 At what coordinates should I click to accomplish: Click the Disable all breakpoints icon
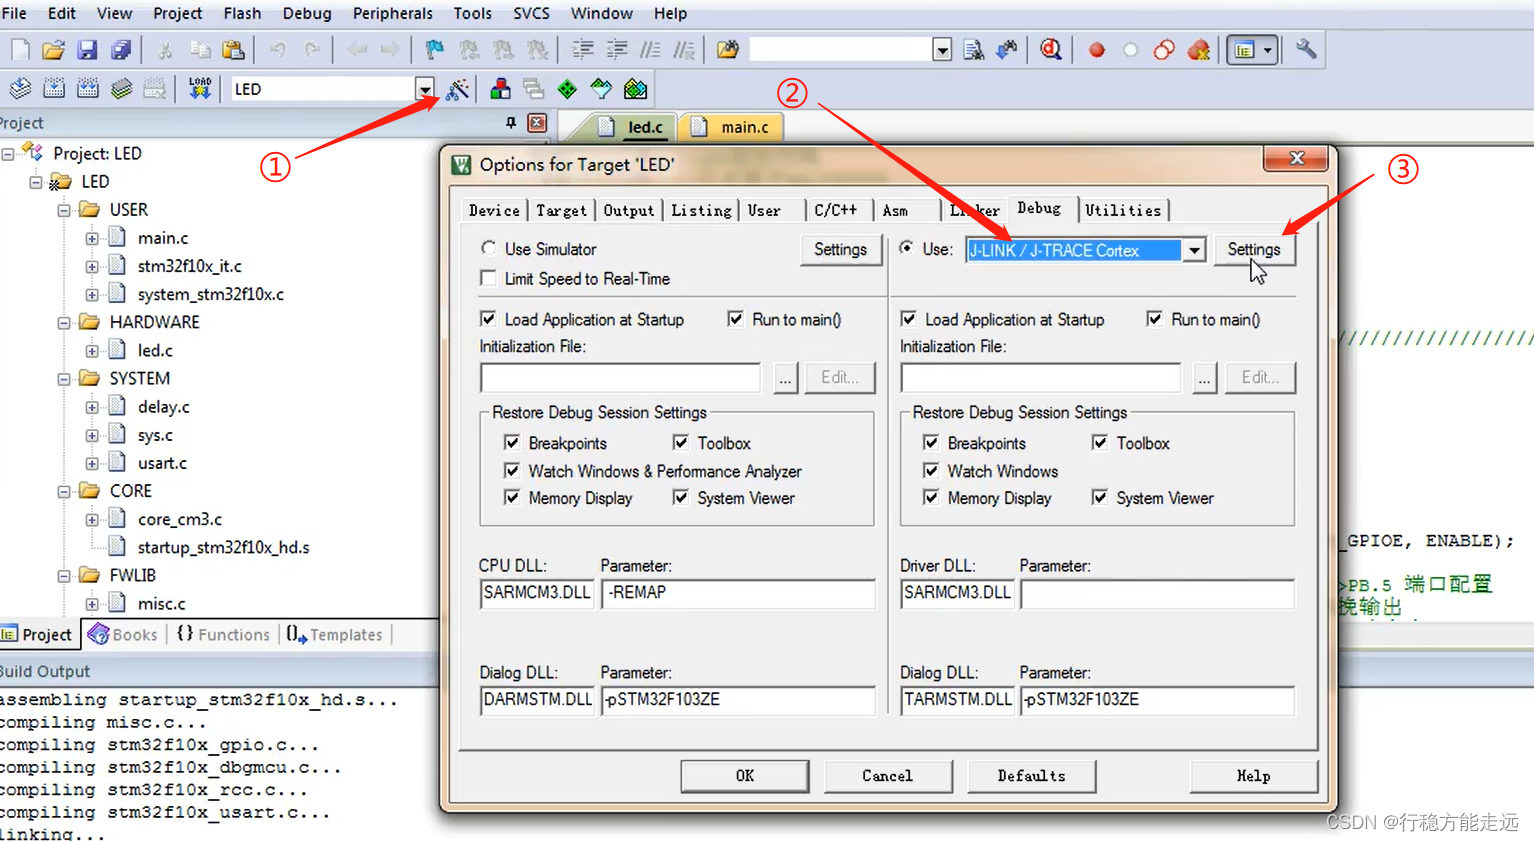coord(1164,50)
